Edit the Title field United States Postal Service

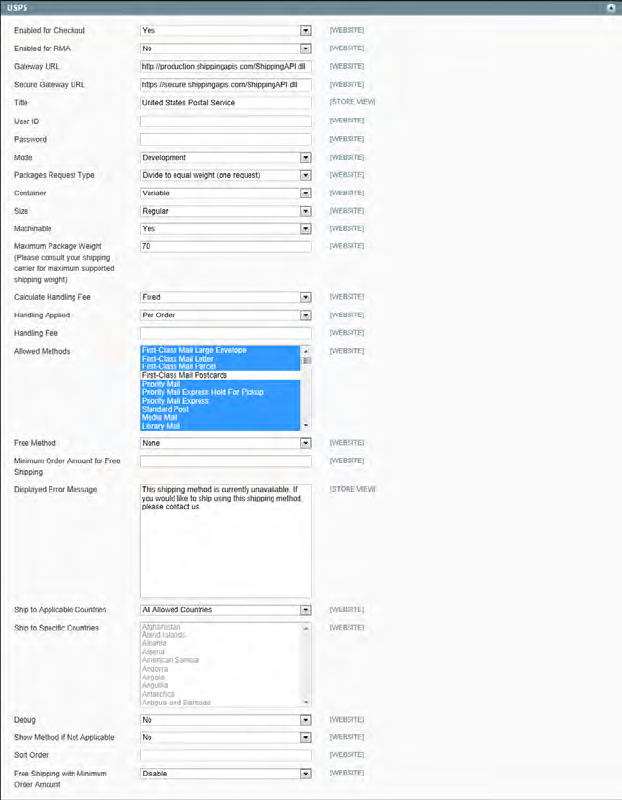(226, 103)
